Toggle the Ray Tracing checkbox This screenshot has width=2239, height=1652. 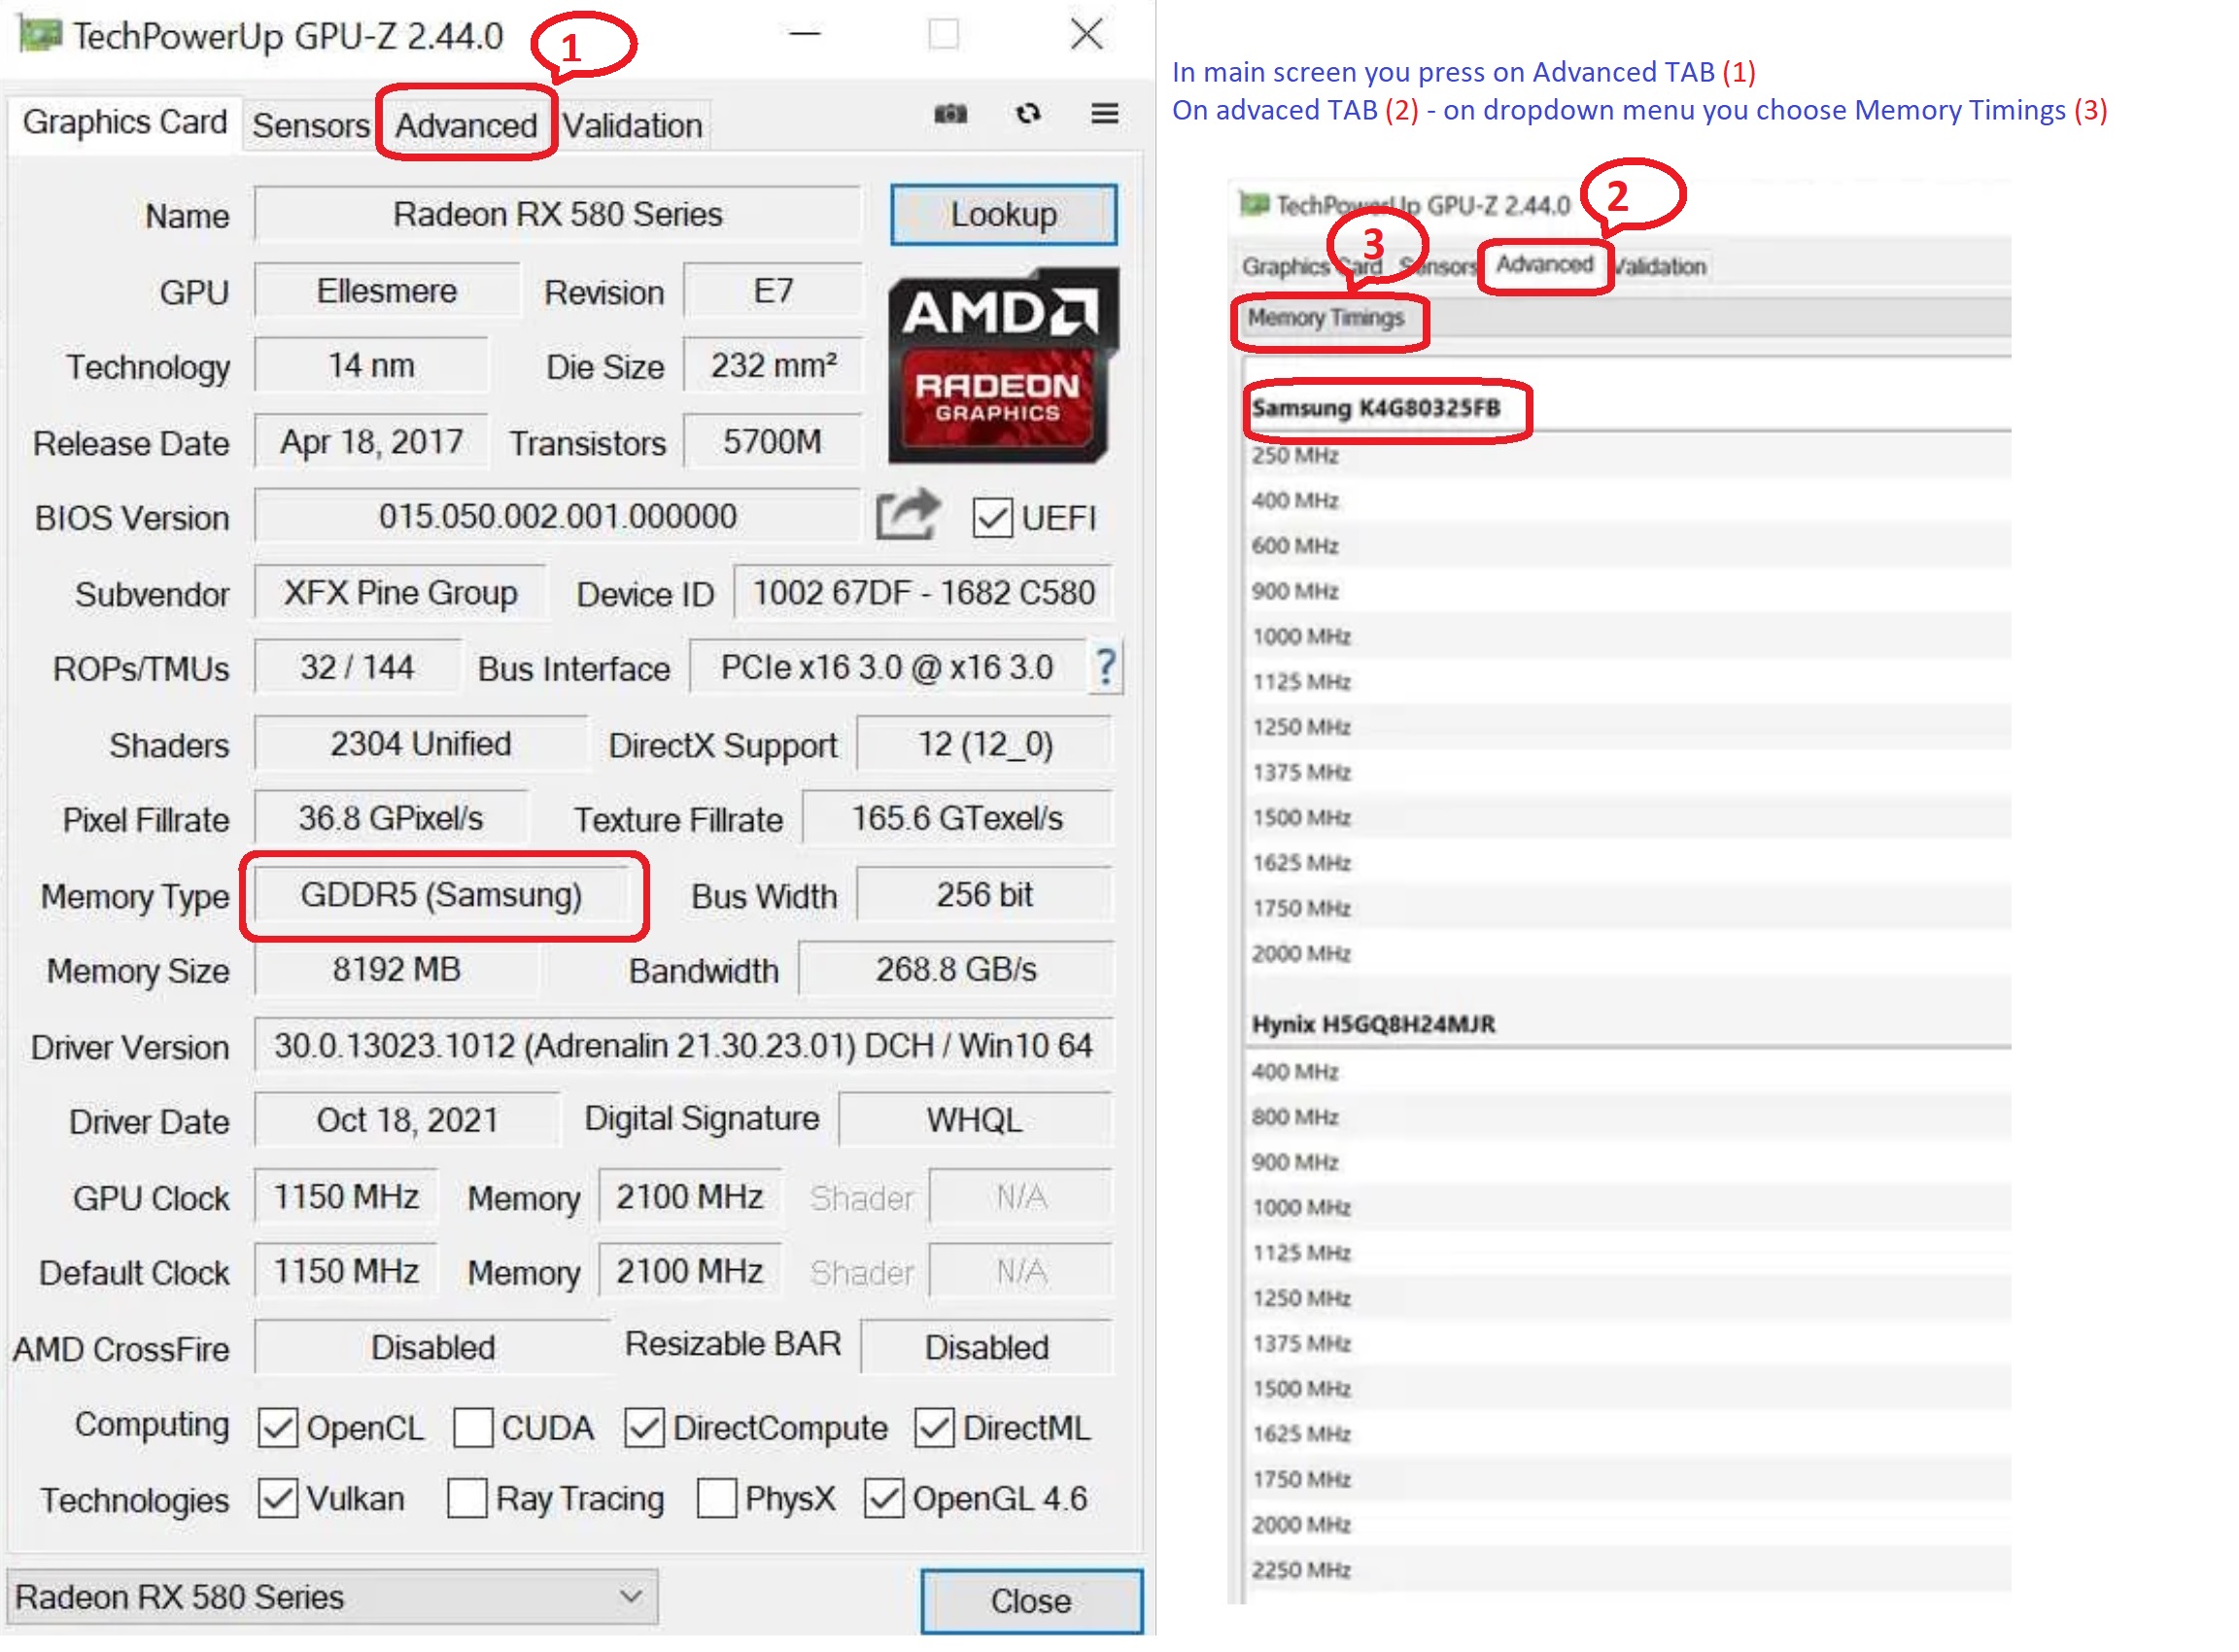coord(467,1500)
